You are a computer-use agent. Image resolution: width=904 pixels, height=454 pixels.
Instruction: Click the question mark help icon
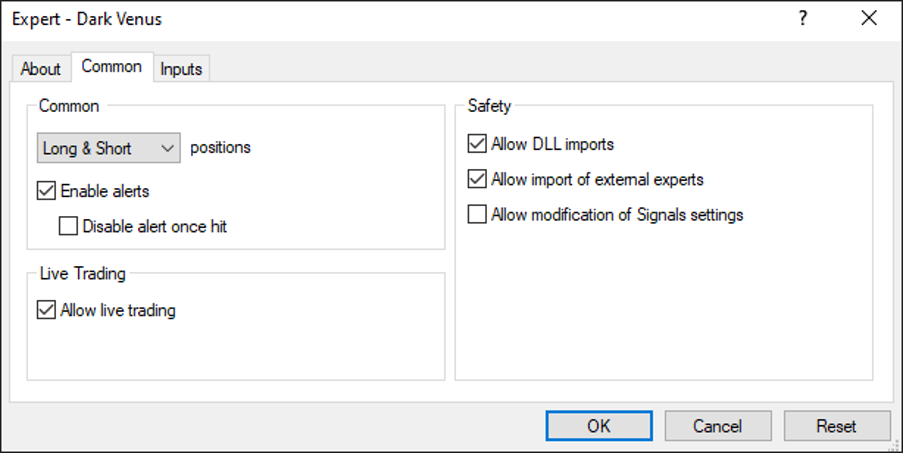pyautogui.click(x=802, y=18)
